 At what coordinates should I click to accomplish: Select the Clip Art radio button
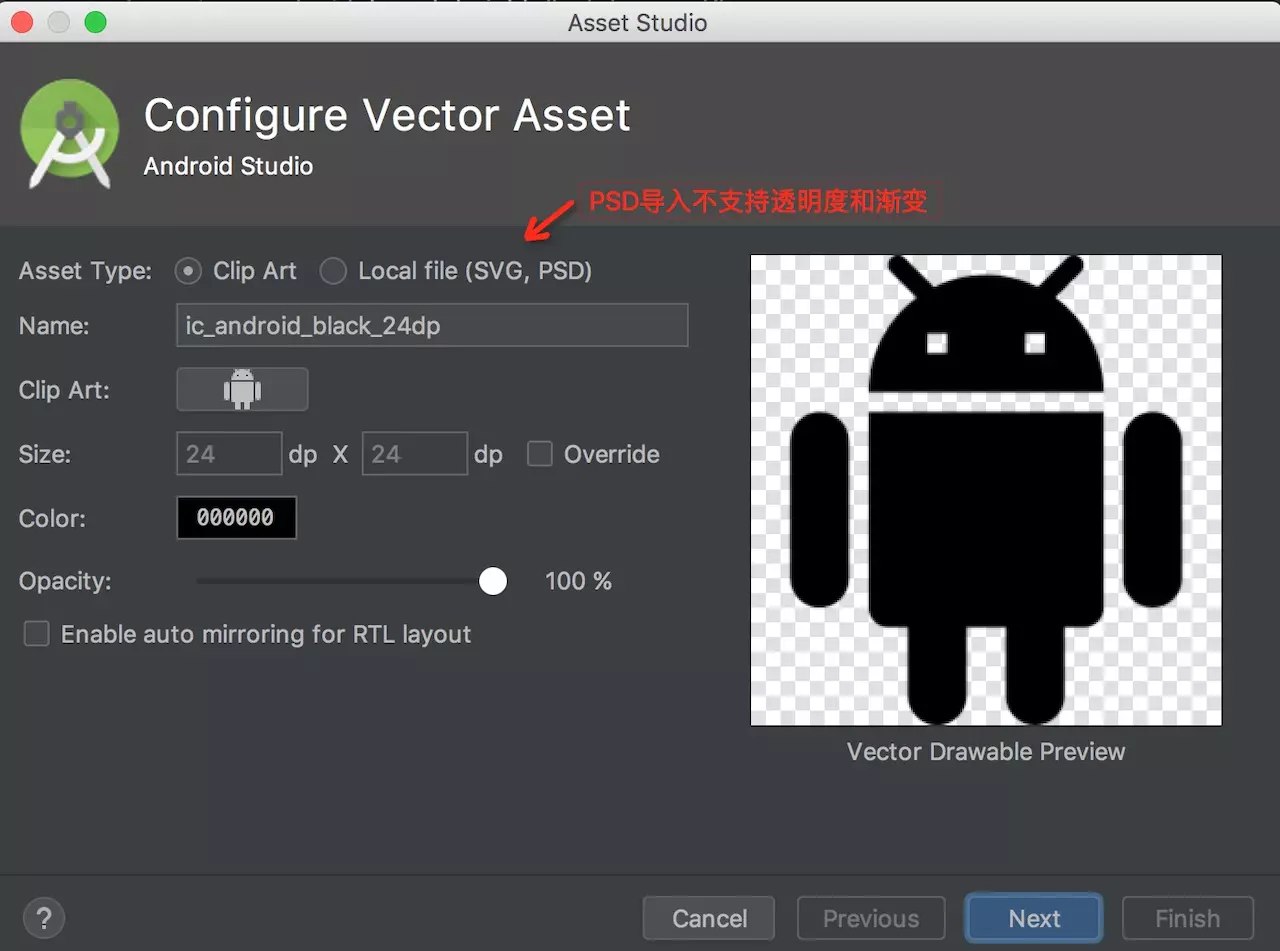tap(188, 271)
